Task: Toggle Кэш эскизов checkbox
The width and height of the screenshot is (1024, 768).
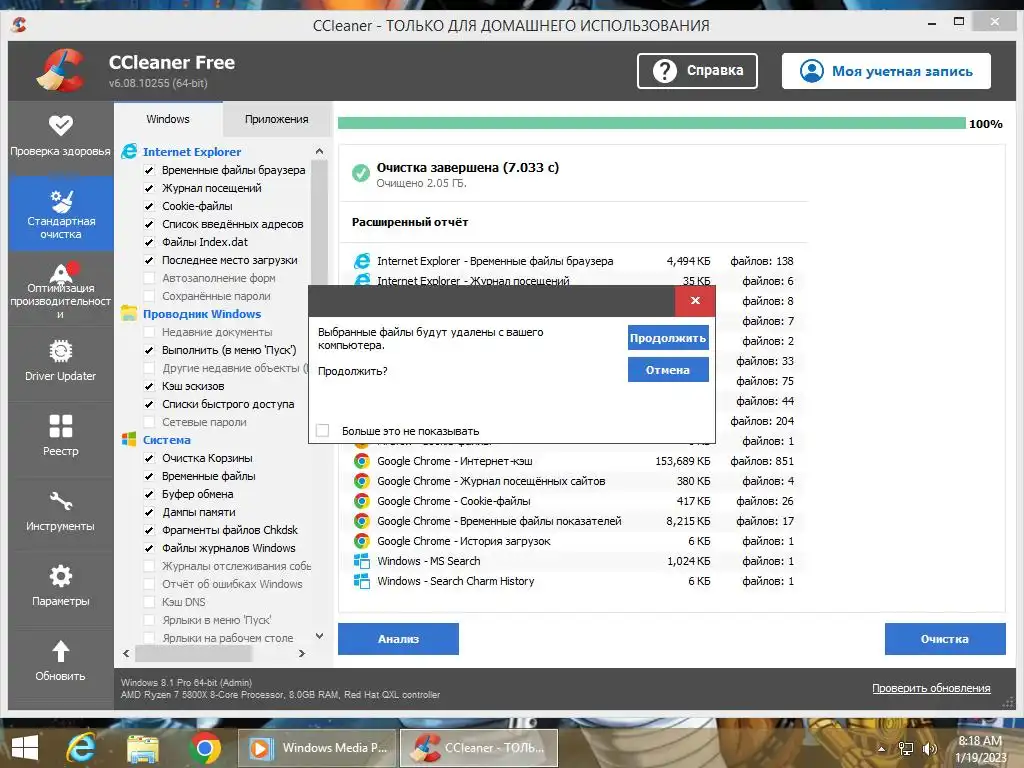Action: pos(149,386)
